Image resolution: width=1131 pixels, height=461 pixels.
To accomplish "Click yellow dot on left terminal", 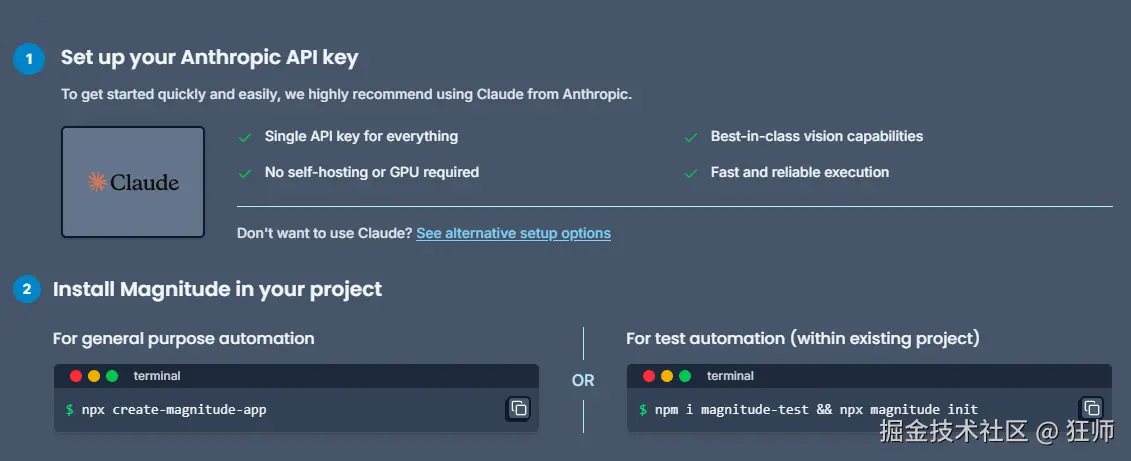I will coord(94,376).
